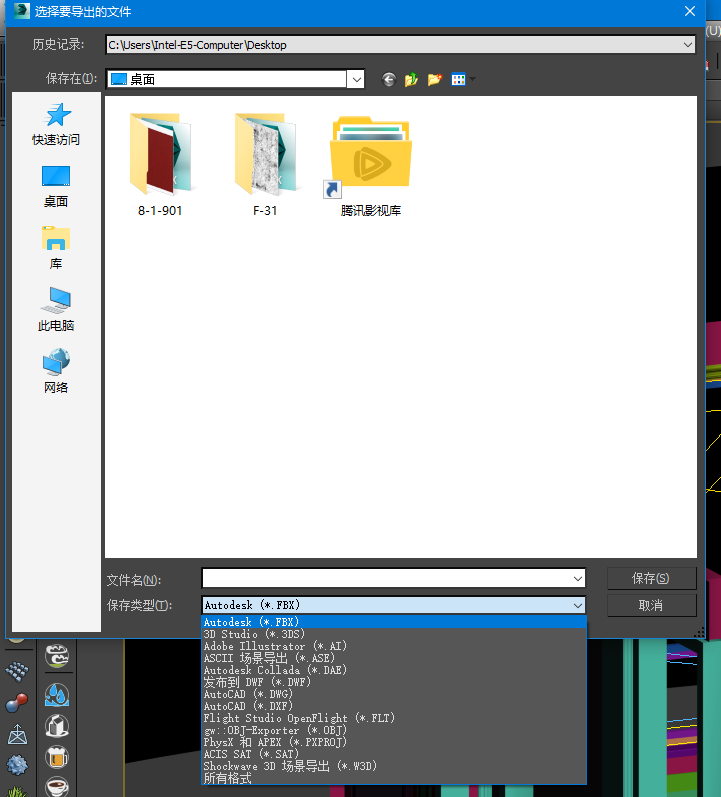Open the file name history dropdown arrow
This screenshot has height=797, width=721.
578,578
